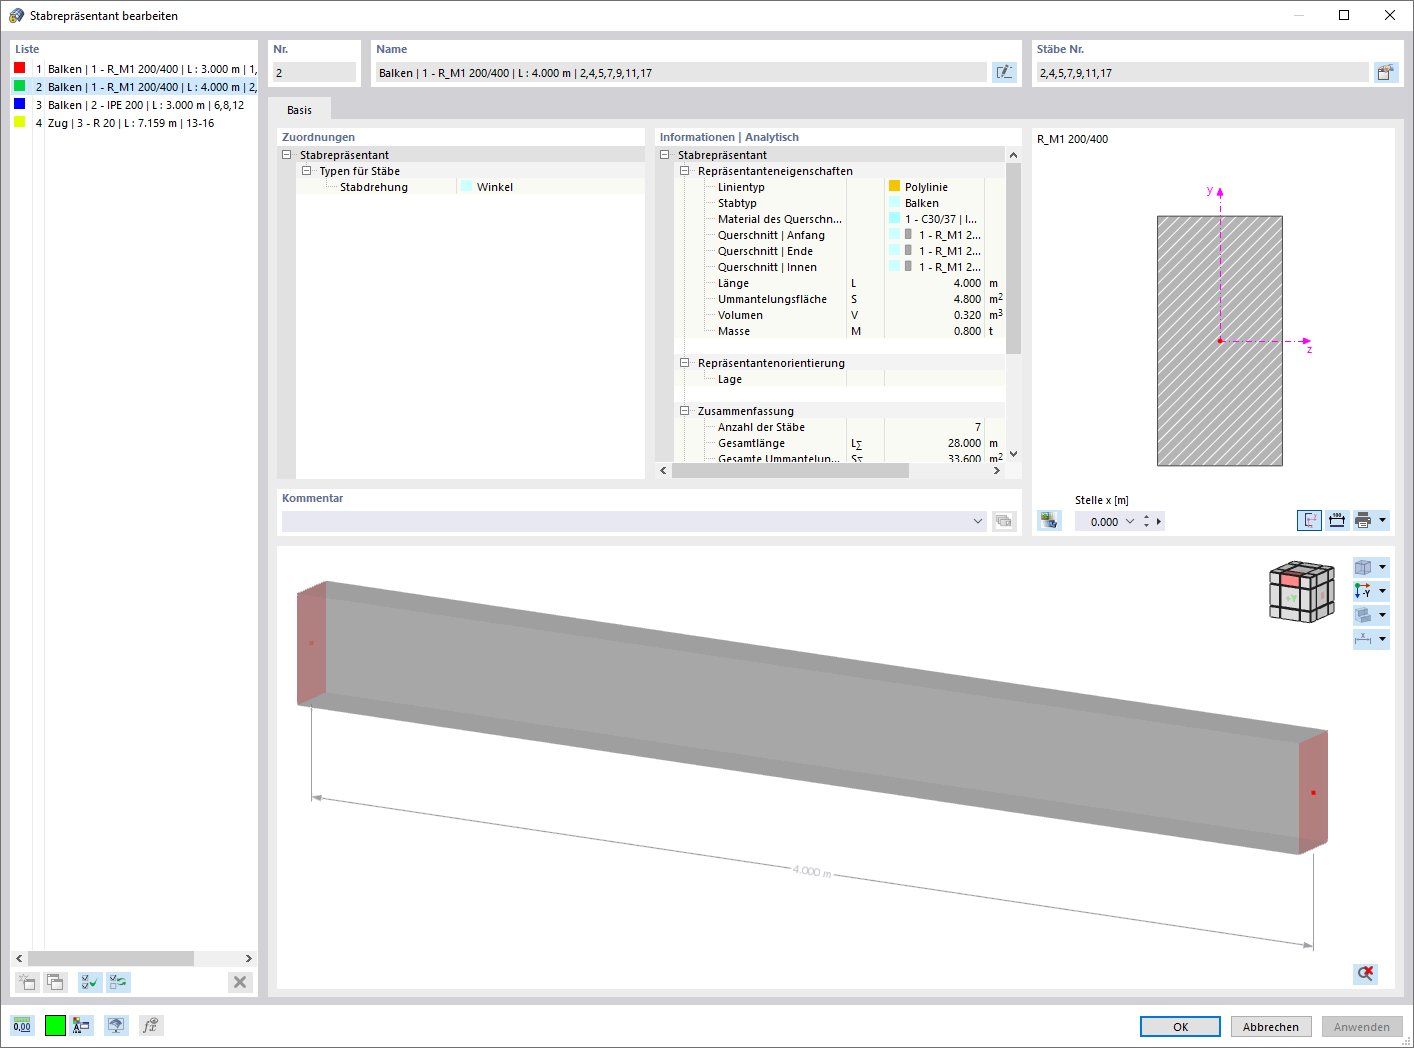The image size is (1414, 1048).
Task: Click the cross-section library icon beside Stelle x
Action: [x=1049, y=520]
